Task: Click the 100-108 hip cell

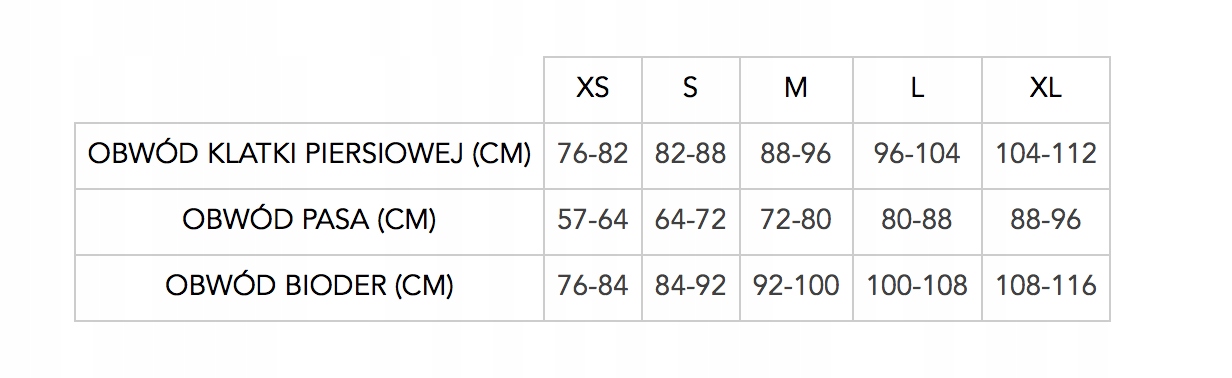Action: tap(917, 286)
